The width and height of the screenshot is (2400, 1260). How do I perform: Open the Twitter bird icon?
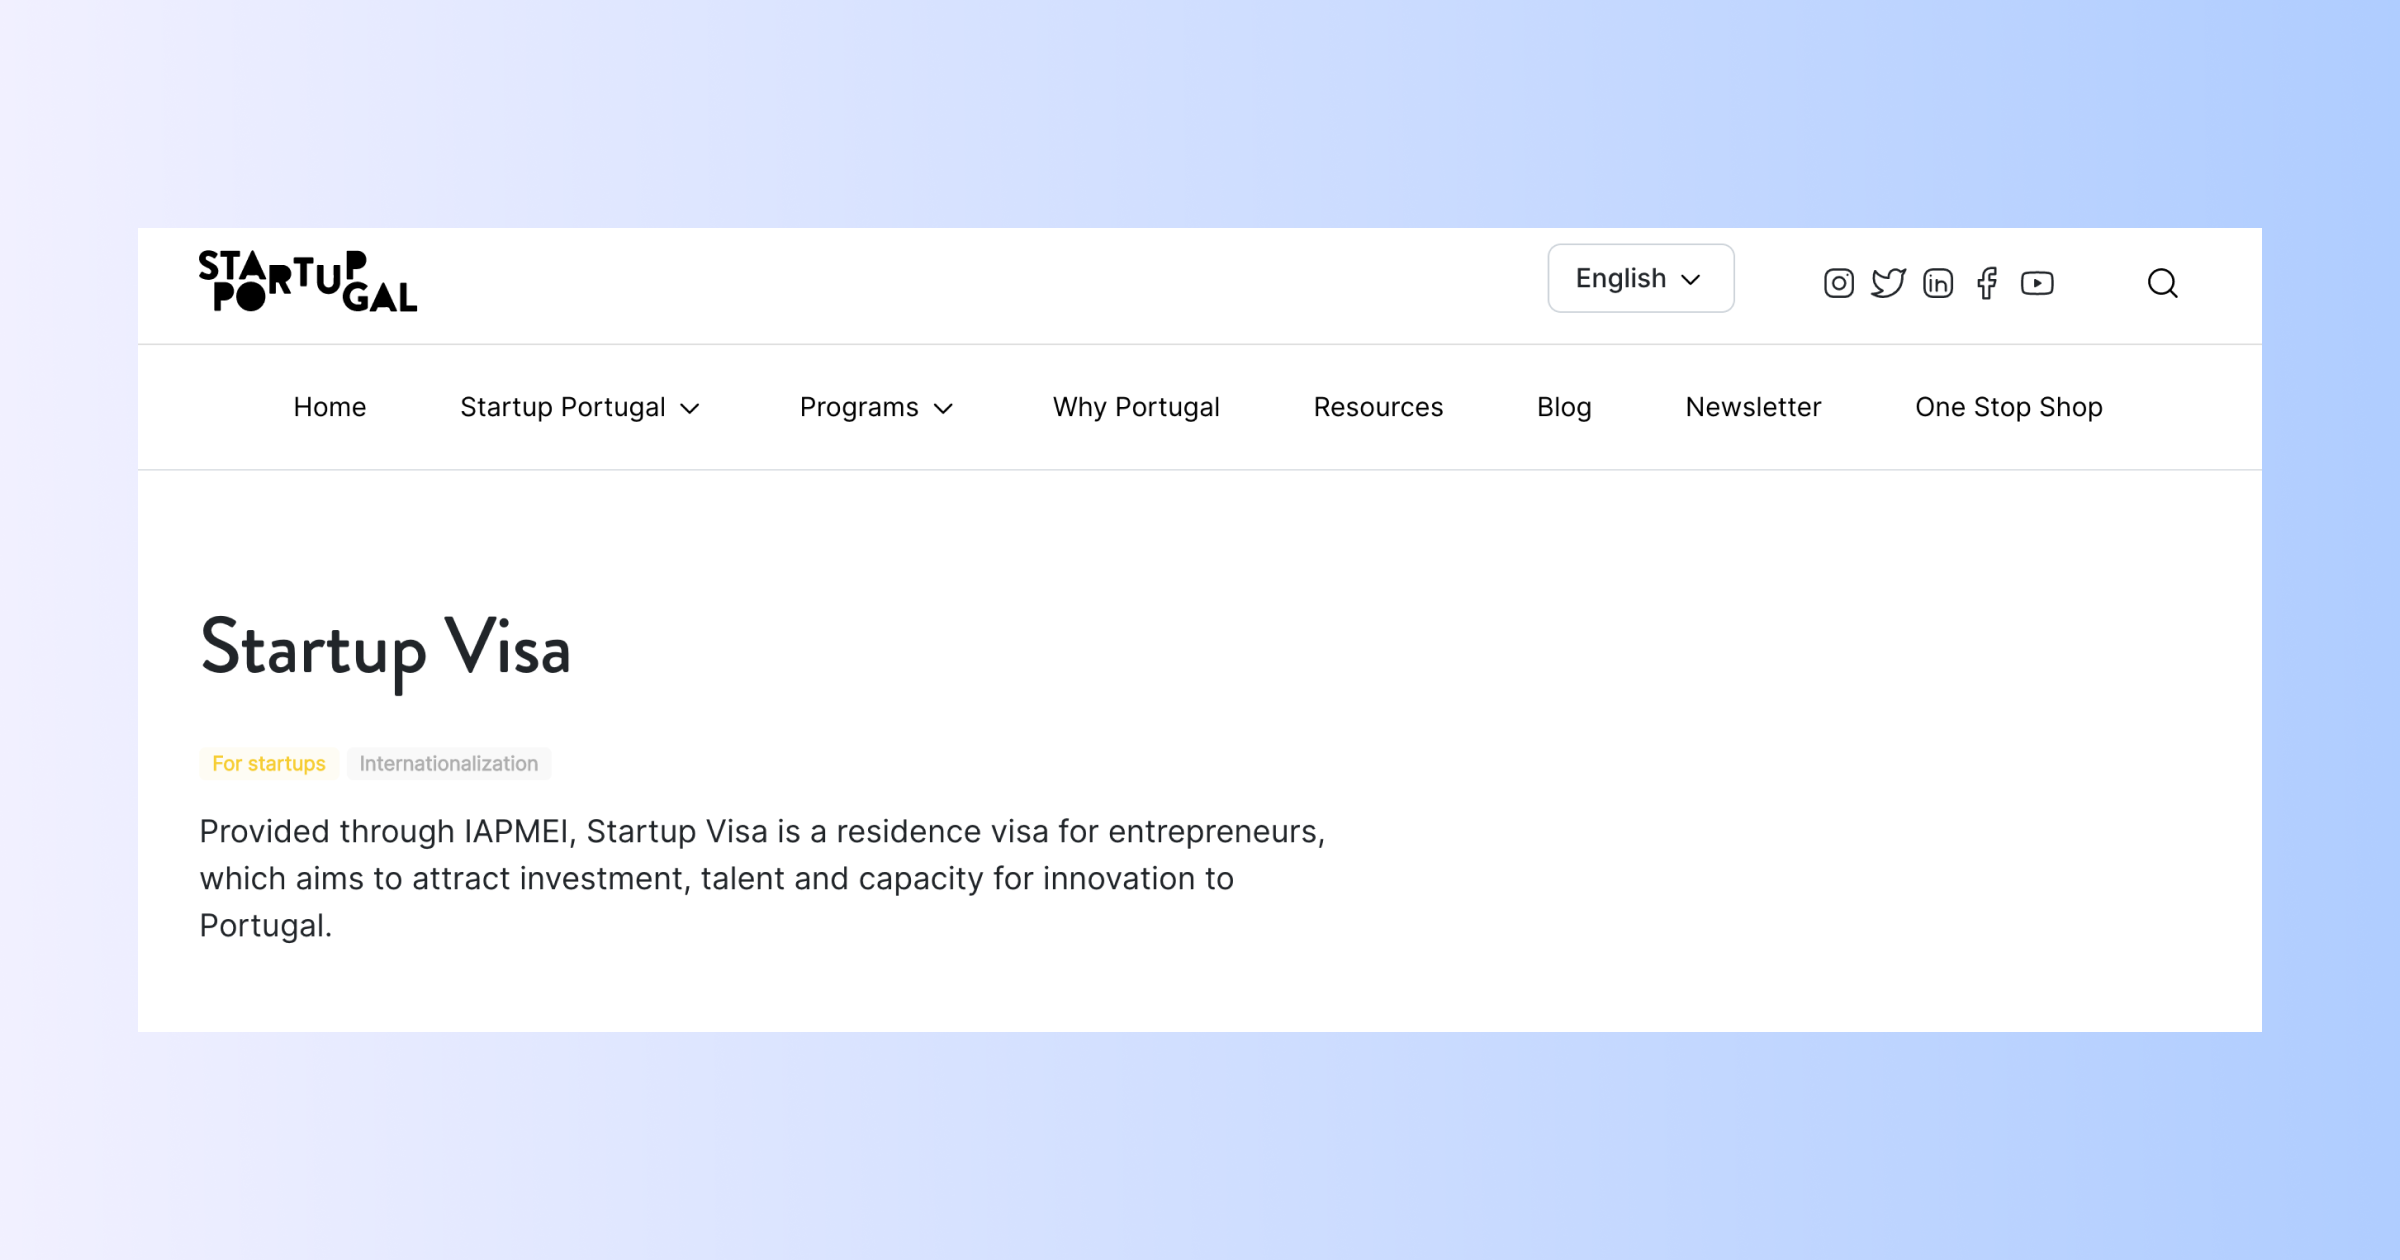point(1888,284)
